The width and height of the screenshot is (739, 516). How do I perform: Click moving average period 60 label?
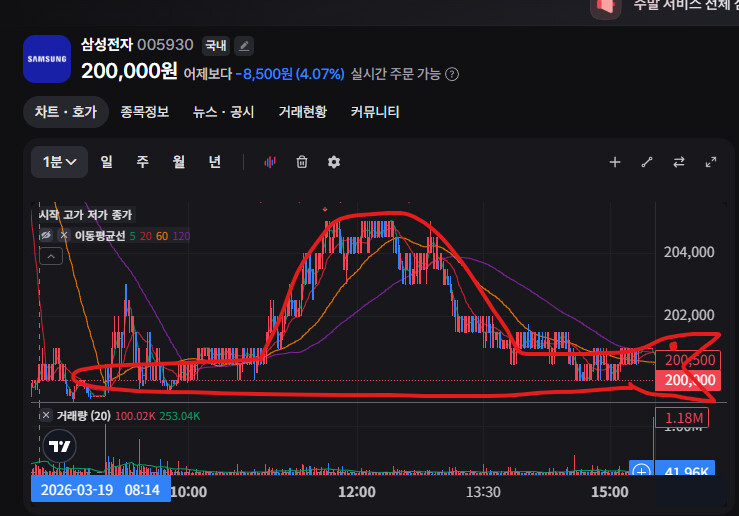(x=162, y=236)
